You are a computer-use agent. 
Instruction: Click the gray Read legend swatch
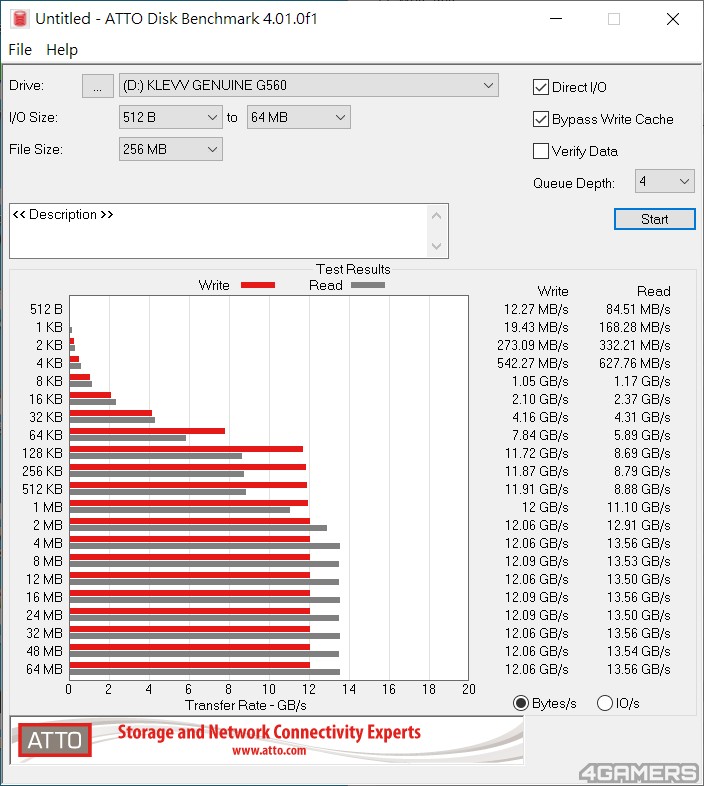click(368, 285)
